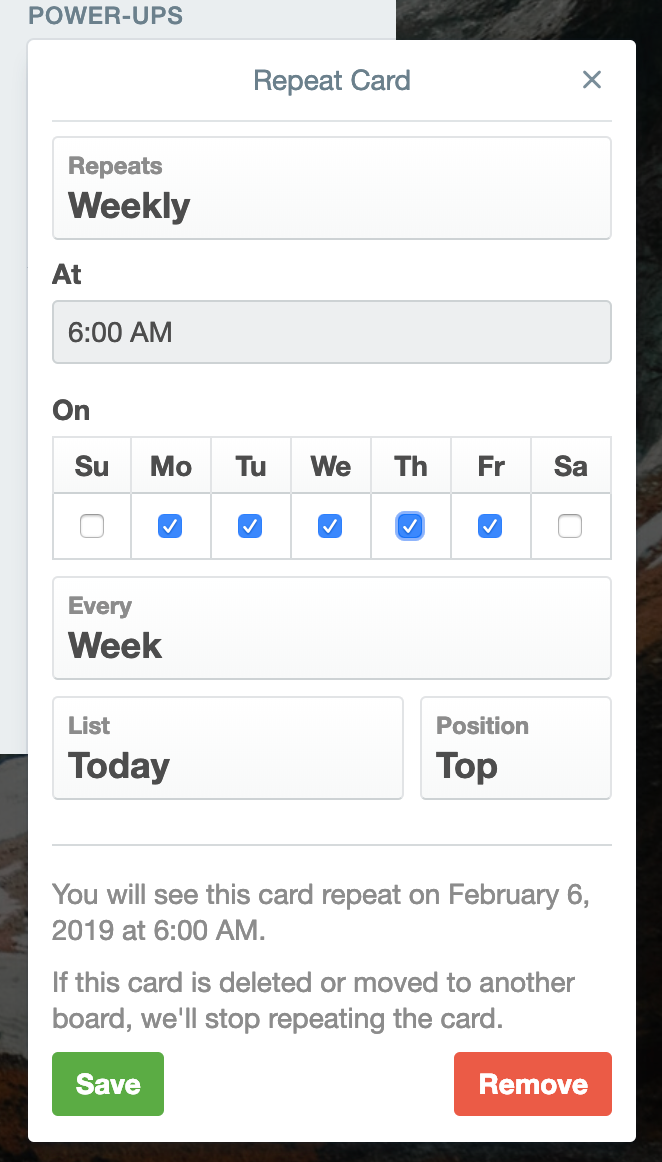The width and height of the screenshot is (662, 1162).
Task: Click the Repeat Card title
Action: point(332,80)
